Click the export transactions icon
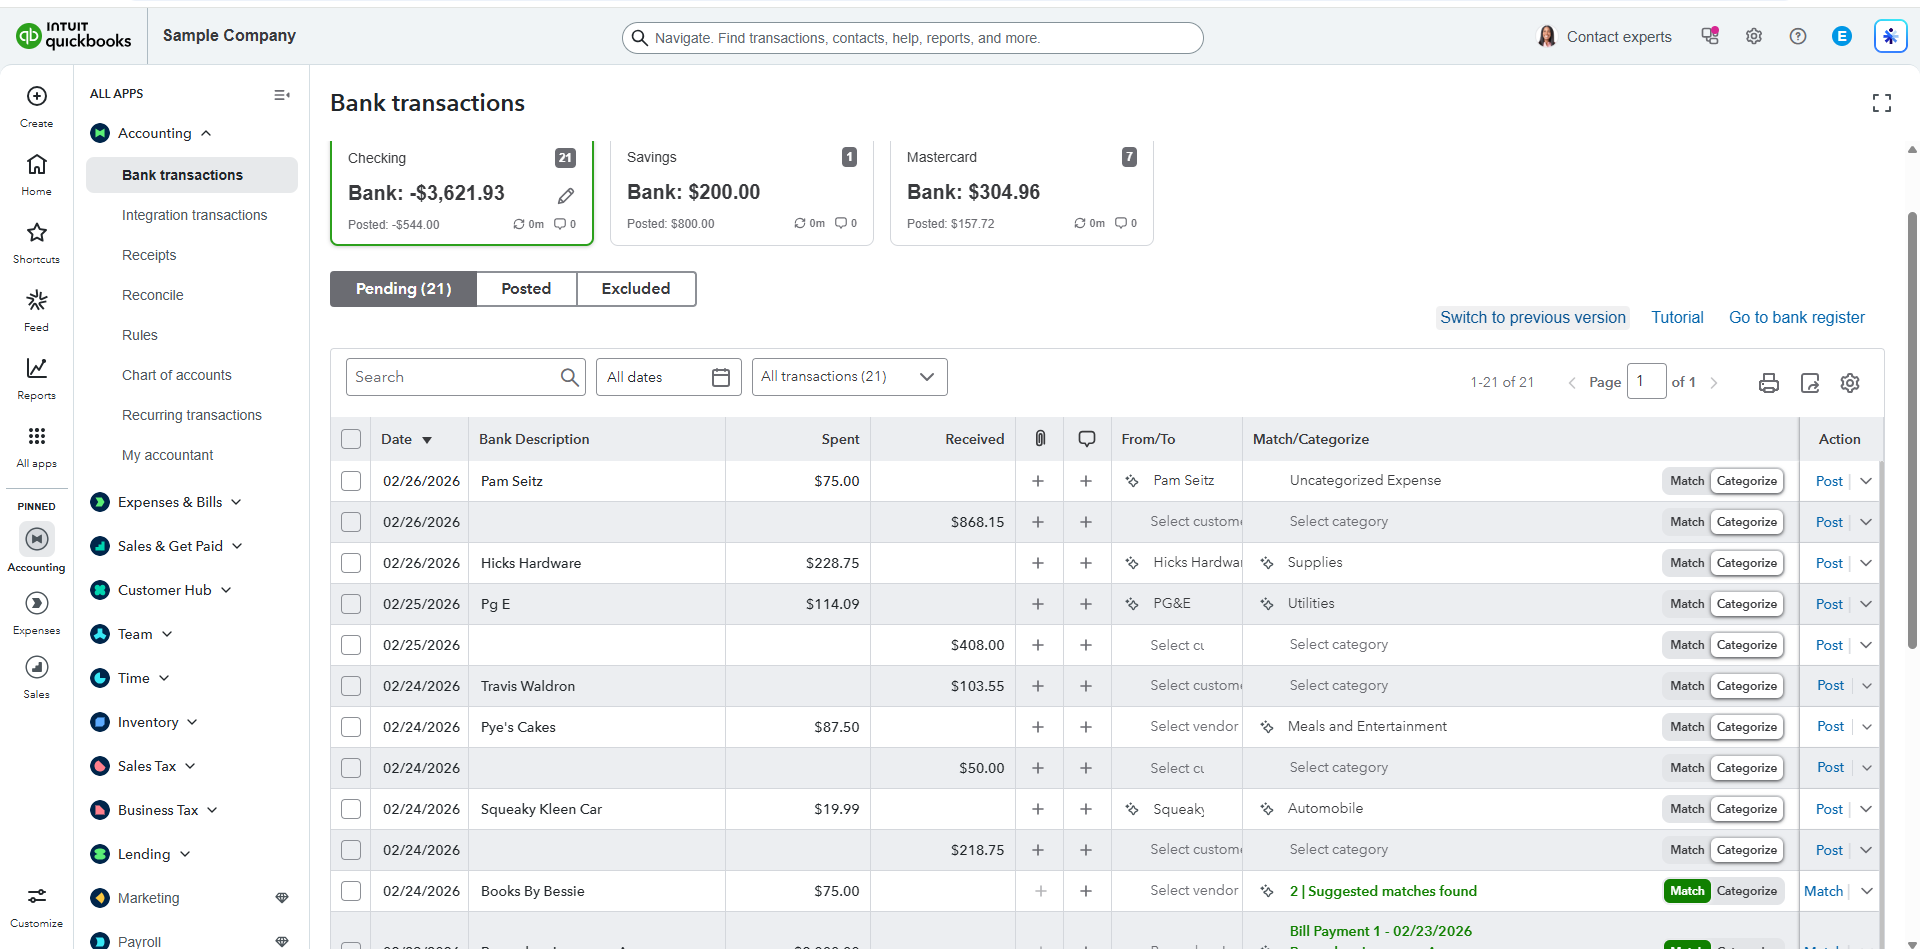1920x949 pixels. click(x=1810, y=383)
